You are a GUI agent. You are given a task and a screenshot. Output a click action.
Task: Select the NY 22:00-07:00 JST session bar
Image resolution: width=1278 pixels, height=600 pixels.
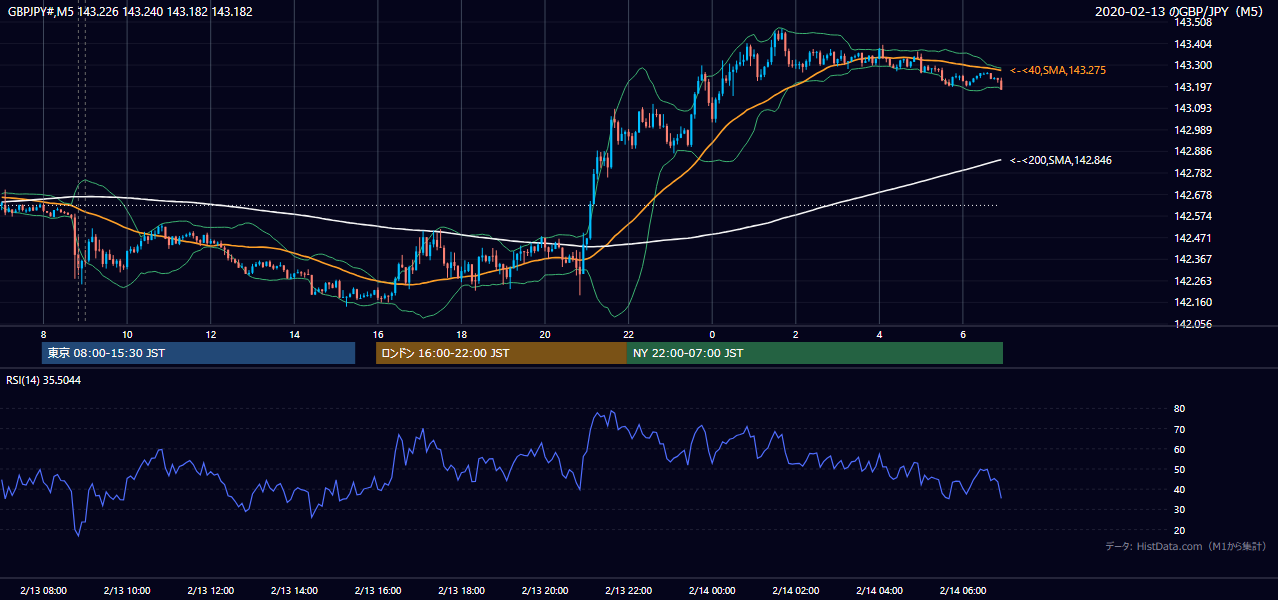click(x=815, y=353)
